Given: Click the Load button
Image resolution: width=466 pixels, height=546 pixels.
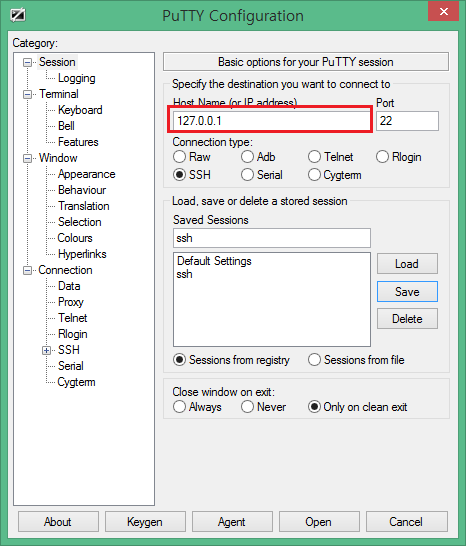Looking at the screenshot, I should [407, 264].
